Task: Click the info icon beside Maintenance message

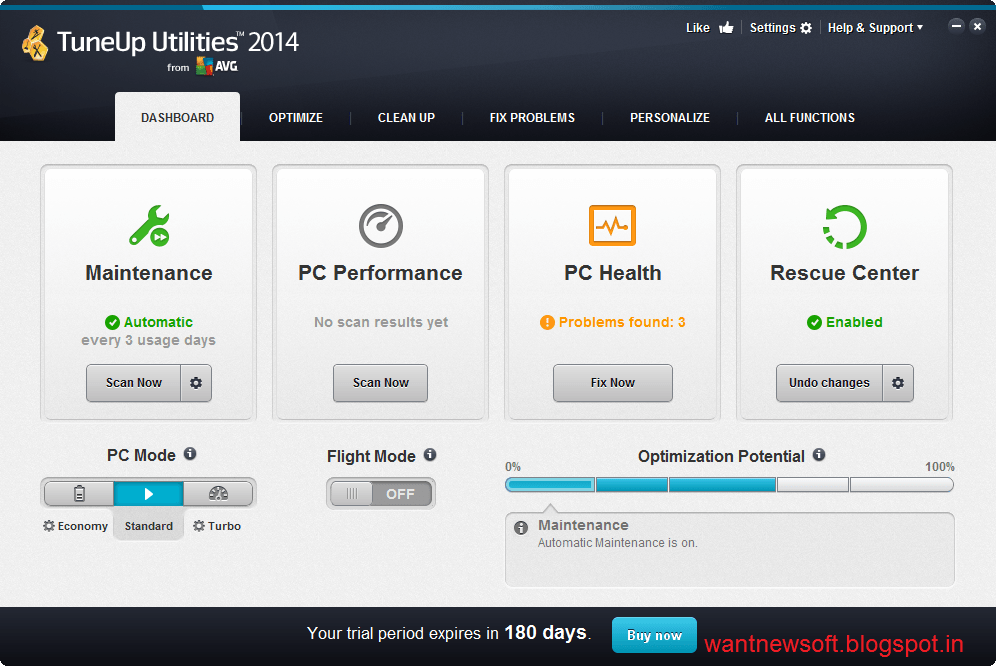Action: (x=521, y=527)
